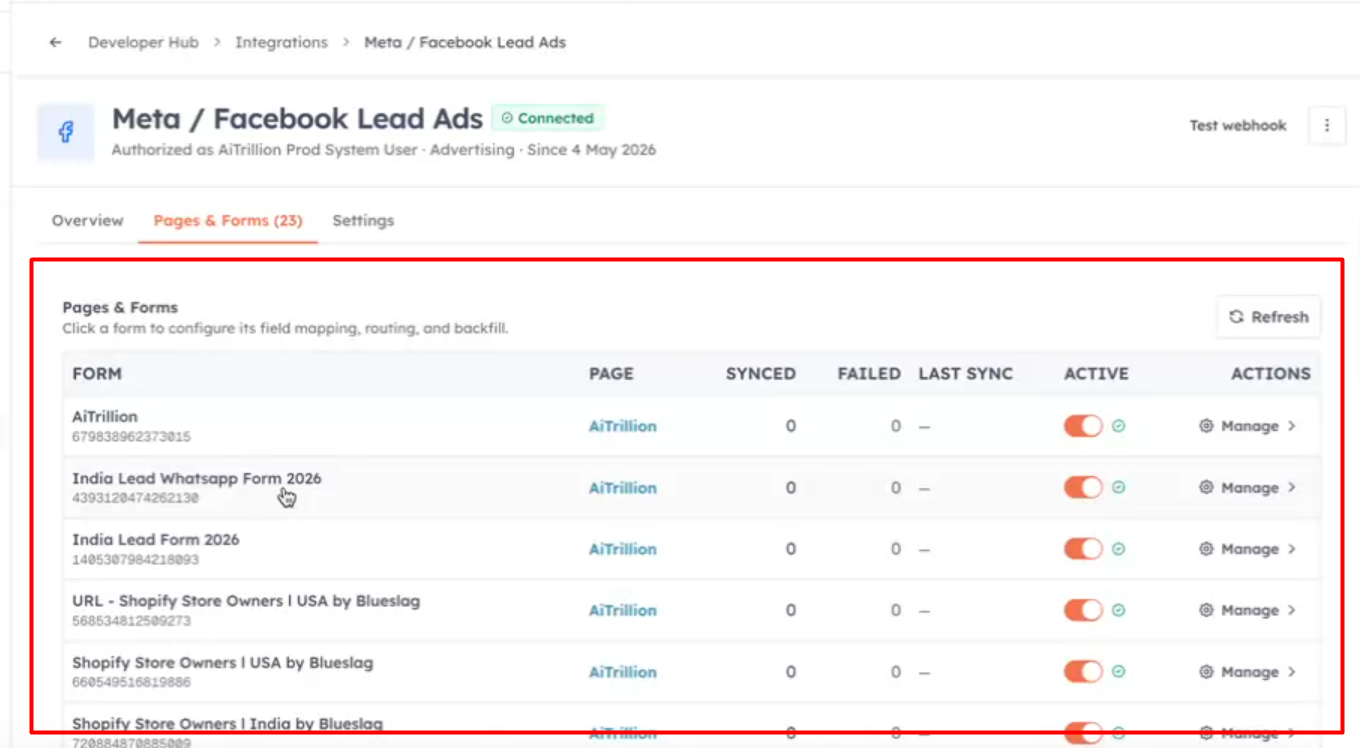Open the Settings tab

[x=363, y=220]
